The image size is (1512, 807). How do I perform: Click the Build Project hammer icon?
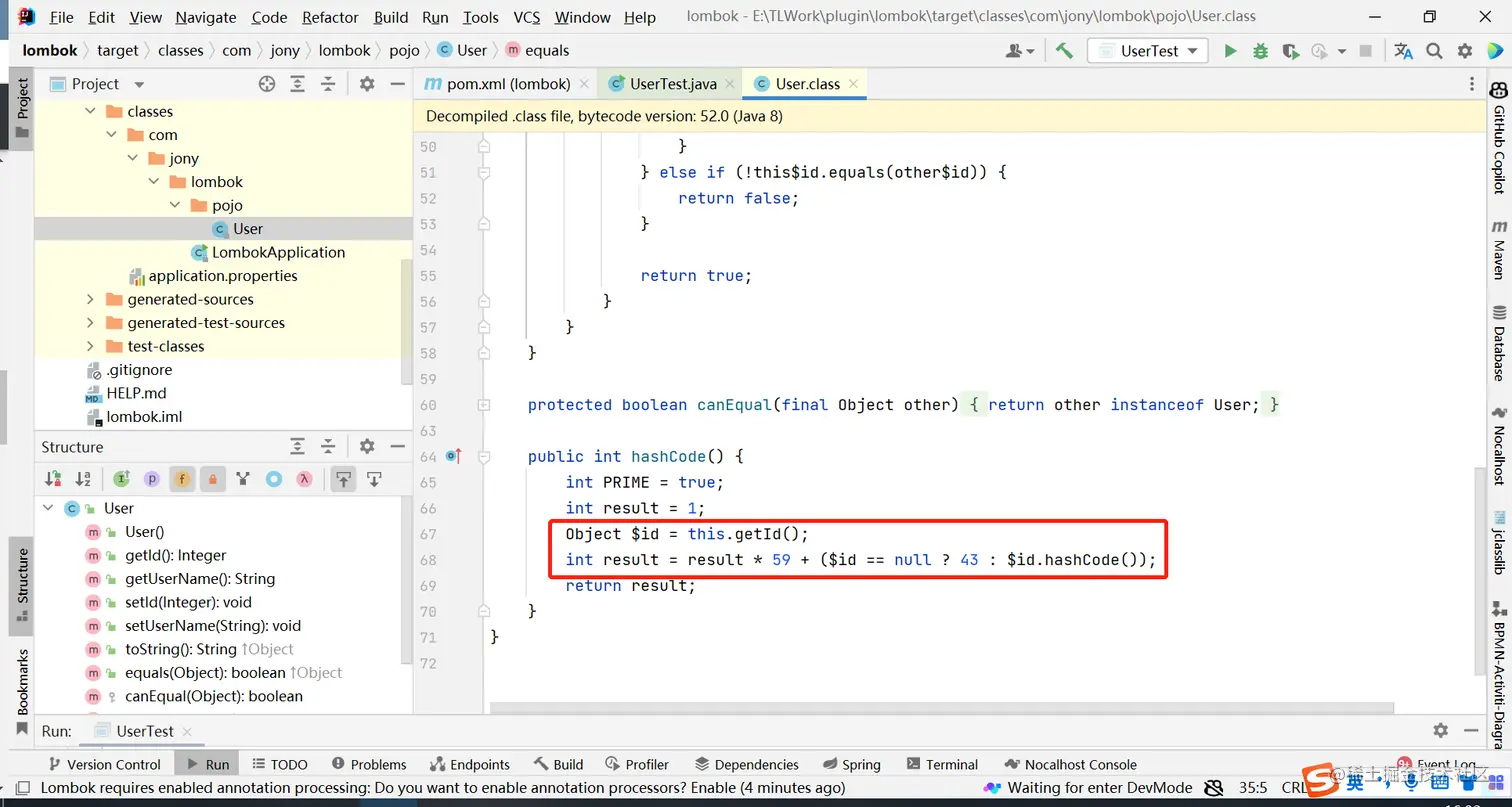tap(1064, 51)
